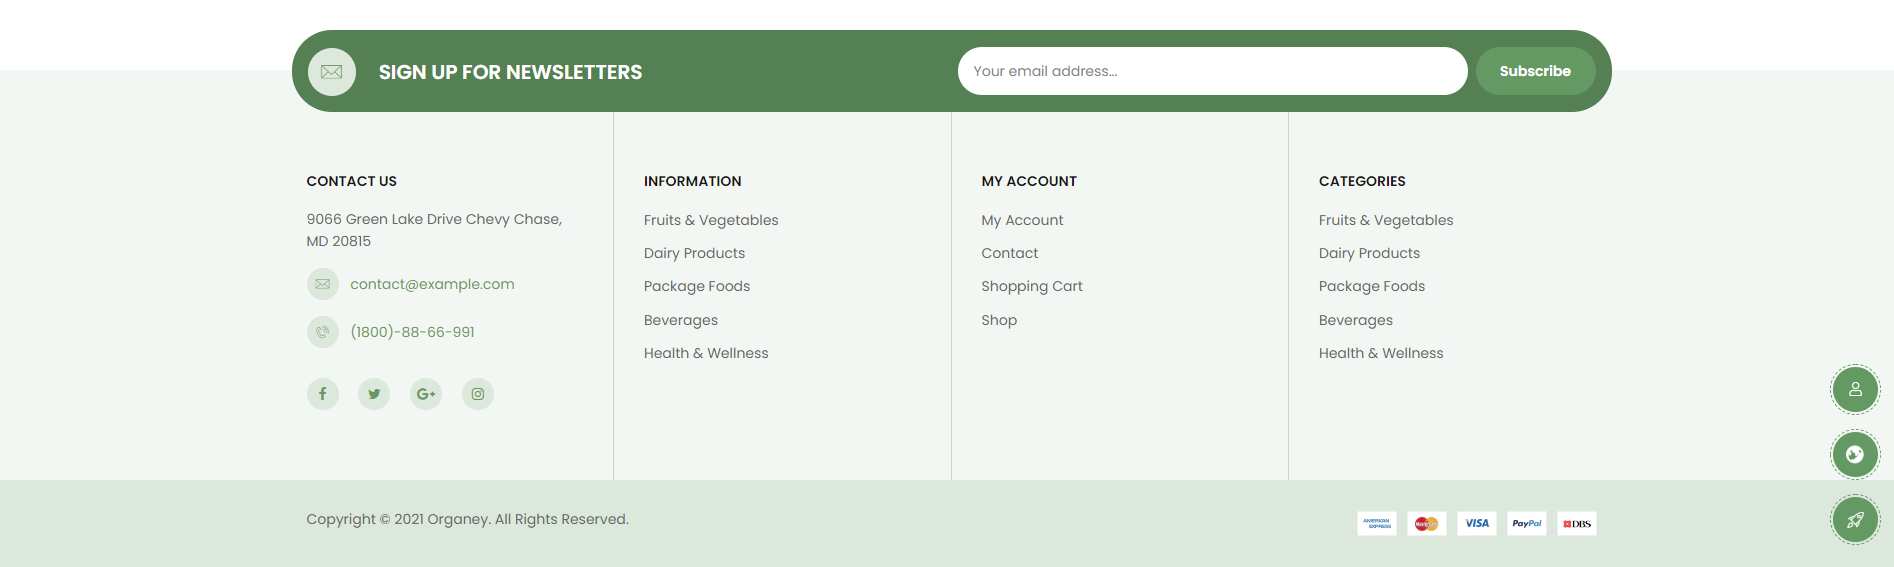Go to Dairy Products under Information
Viewport: 1894px width, 567px height.
click(x=694, y=253)
